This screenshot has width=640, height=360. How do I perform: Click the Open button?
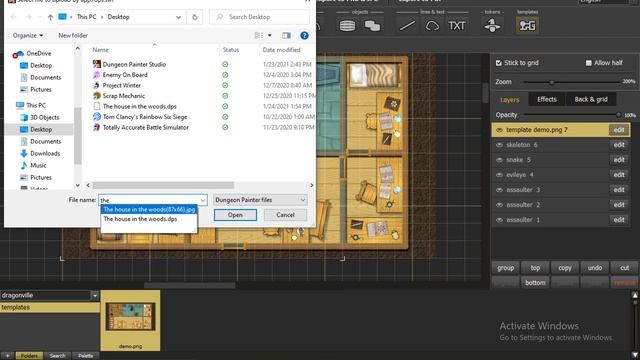[x=236, y=215]
